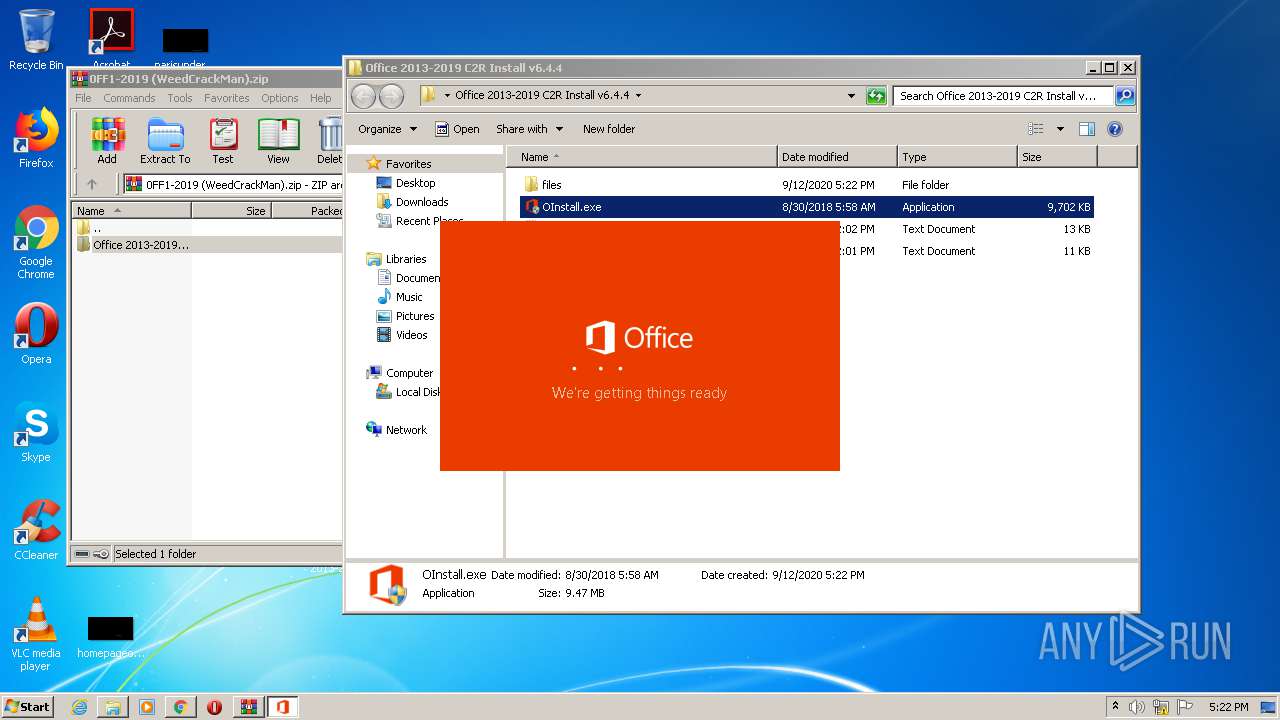Click the clock showing 5:22 PM

1228,707
